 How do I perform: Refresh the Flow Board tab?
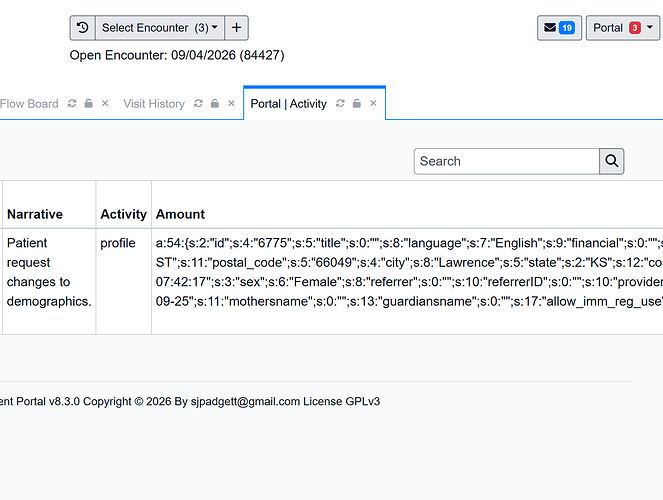tap(72, 104)
